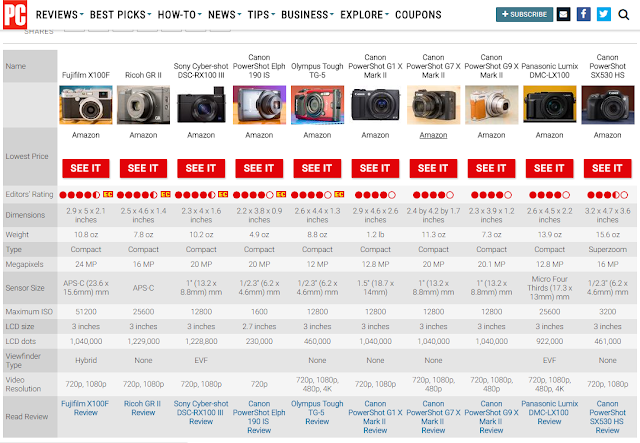Open Olympus Tough TG-5 Review link
640x443 pixels.
317,412
